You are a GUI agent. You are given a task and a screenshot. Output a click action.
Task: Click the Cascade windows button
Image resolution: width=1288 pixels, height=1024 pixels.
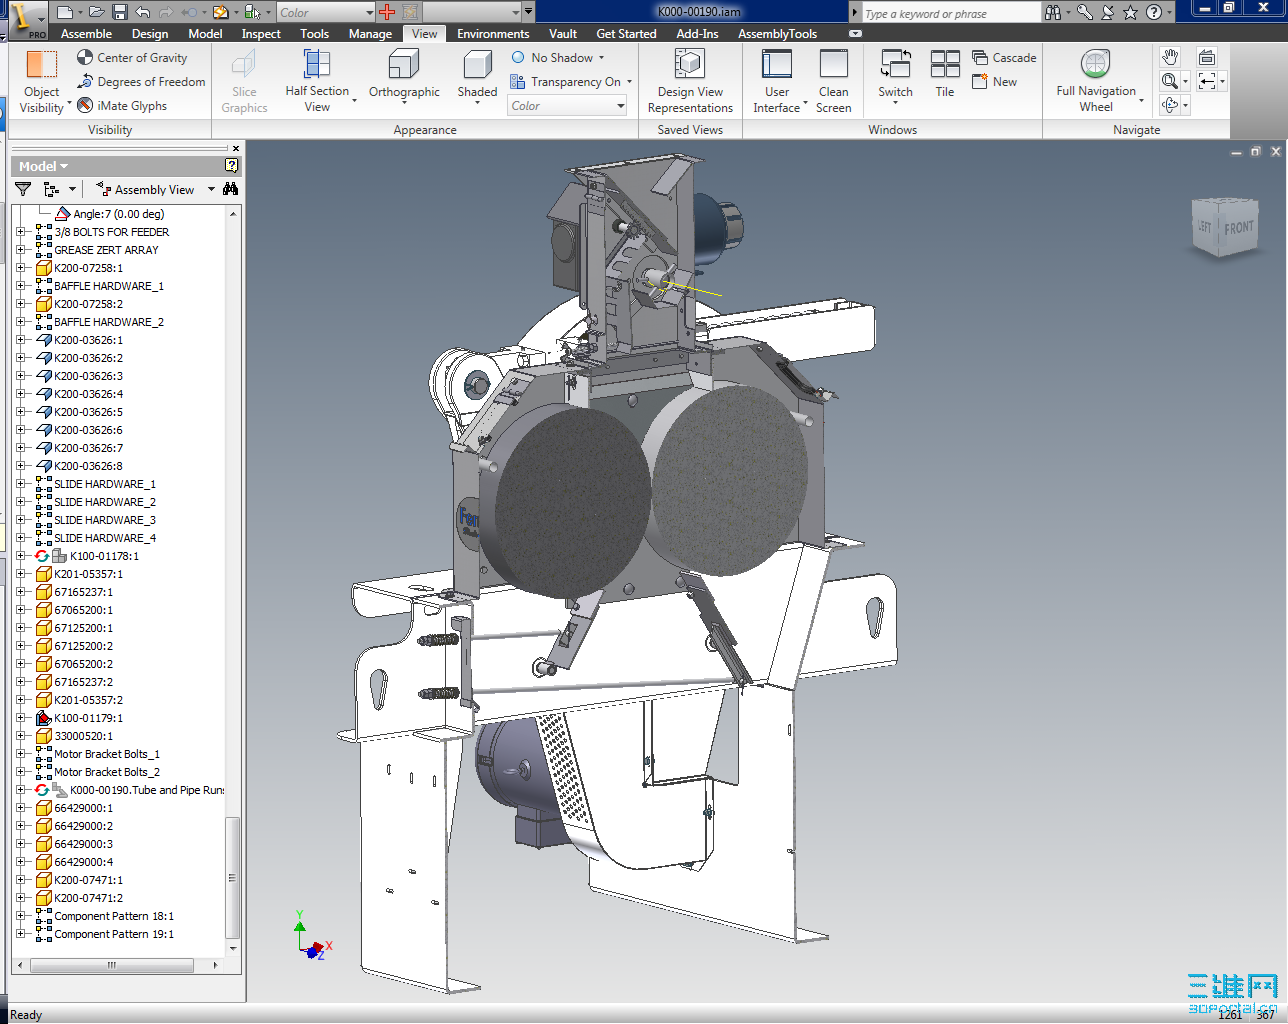(x=1003, y=58)
